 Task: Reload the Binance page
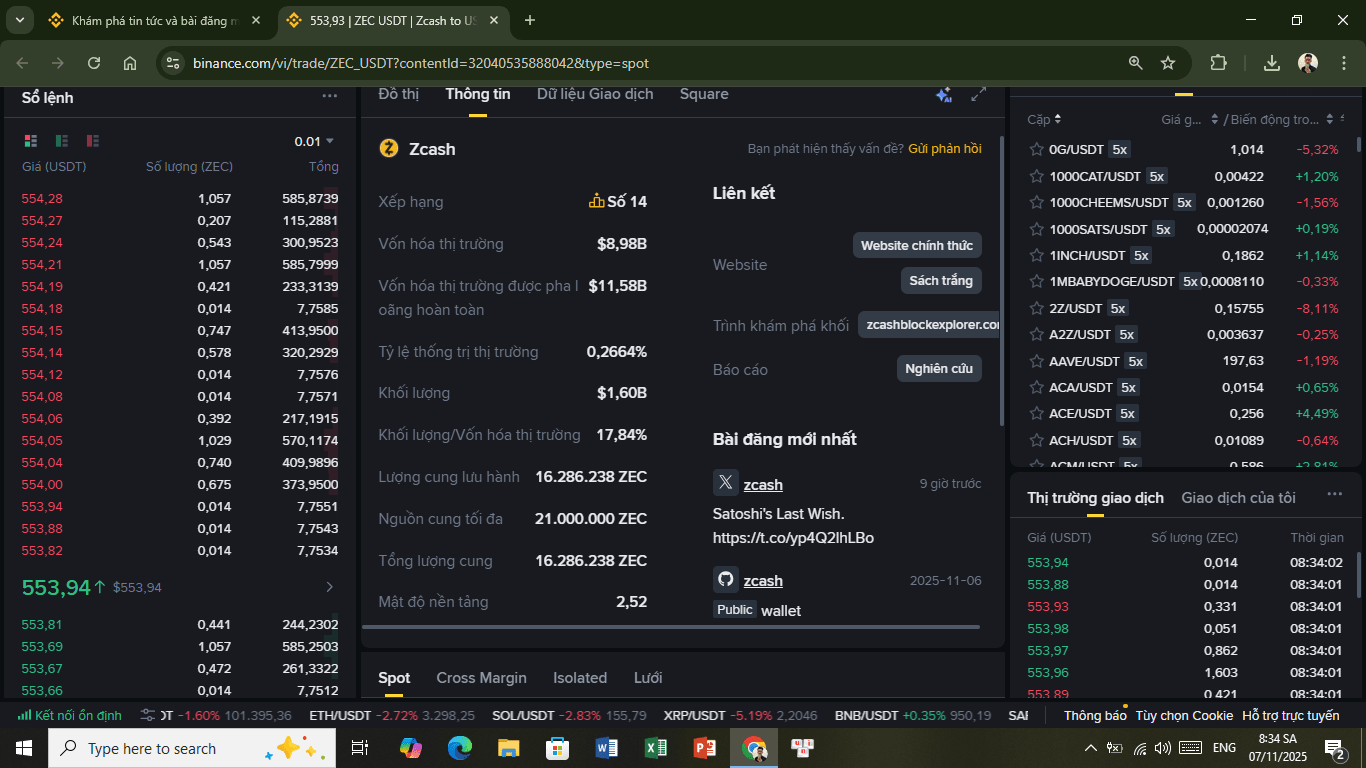[94, 63]
